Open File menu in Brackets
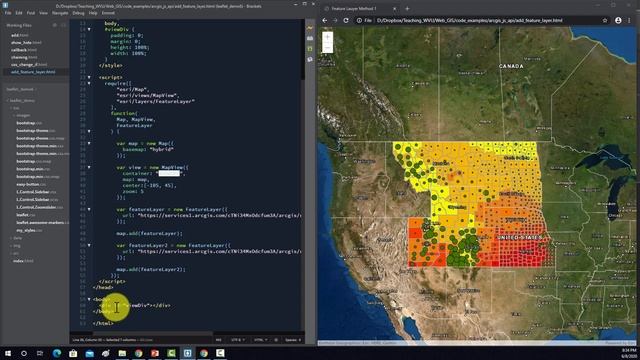640x360 pixels. (8, 13)
